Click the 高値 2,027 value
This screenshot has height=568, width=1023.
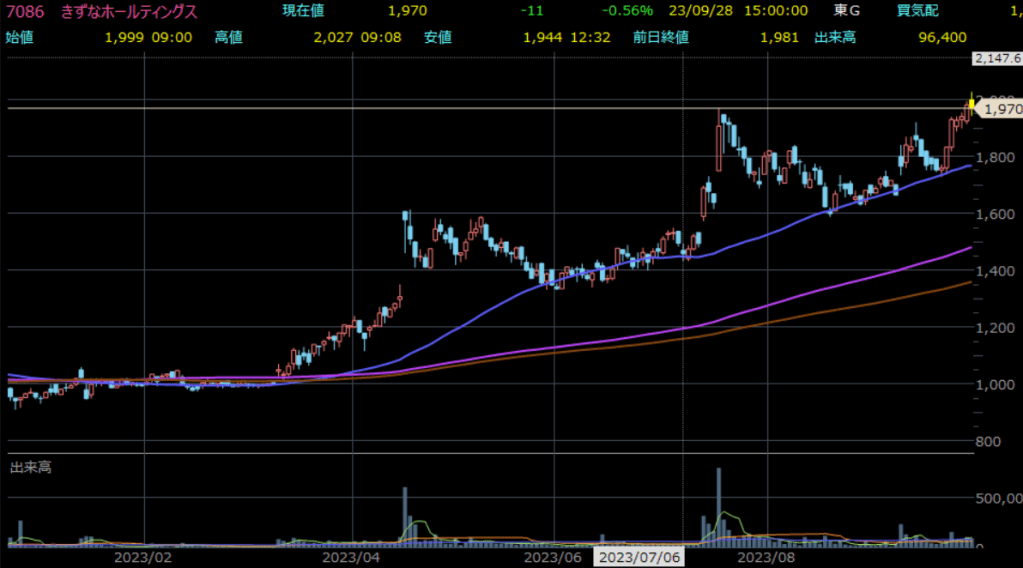coord(334,38)
